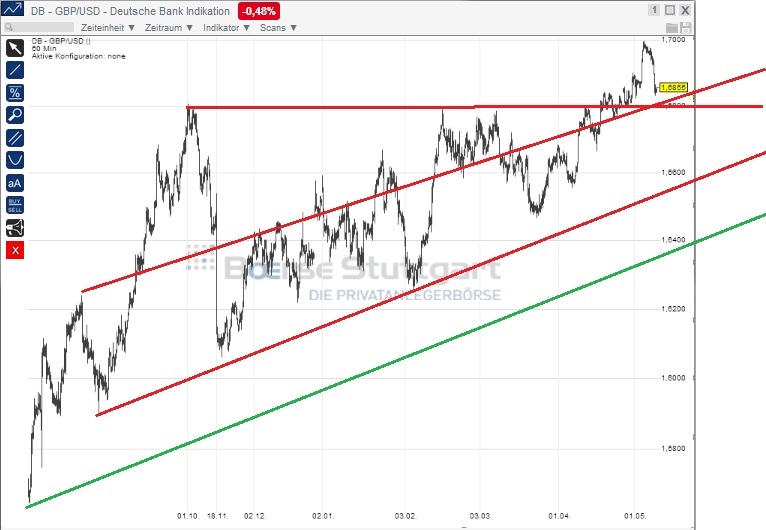Click the search magnifier icon
The width and height of the screenshot is (766, 530).
point(9,27)
